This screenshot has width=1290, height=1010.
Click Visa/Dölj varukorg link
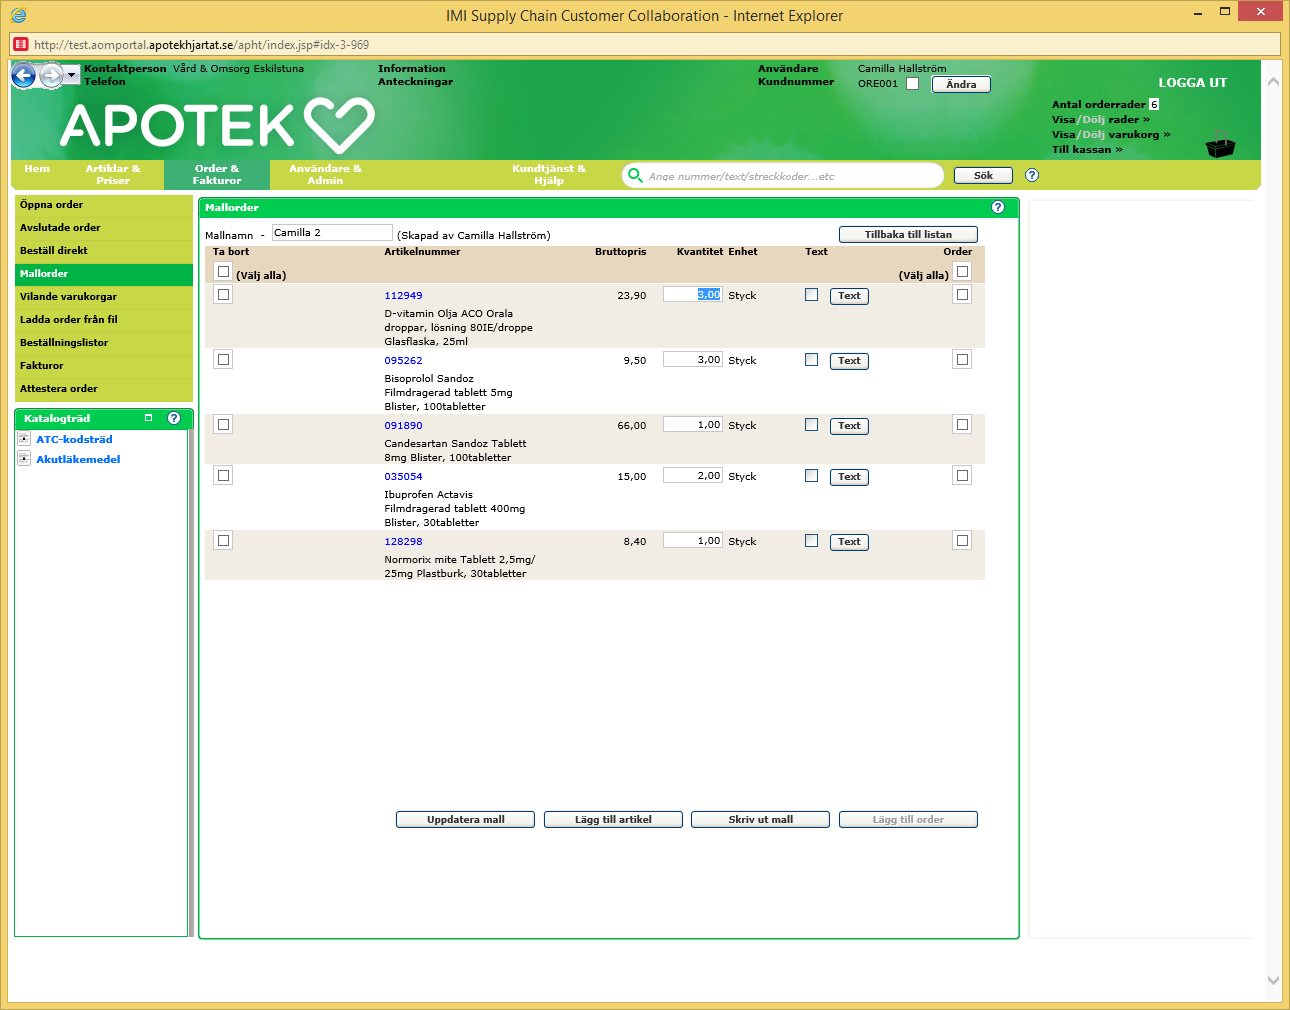click(x=1110, y=135)
